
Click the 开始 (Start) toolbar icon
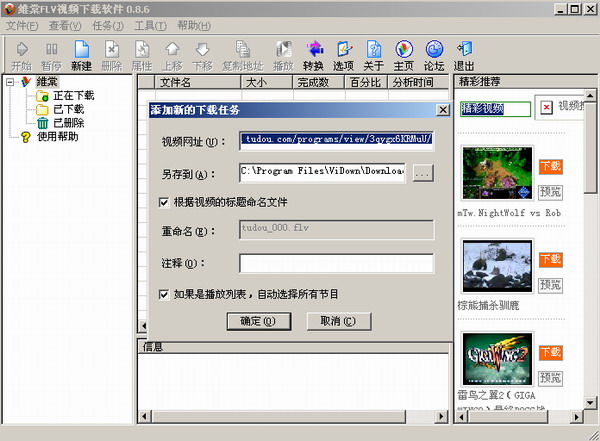pyautogui.click(x=21, y=53)
